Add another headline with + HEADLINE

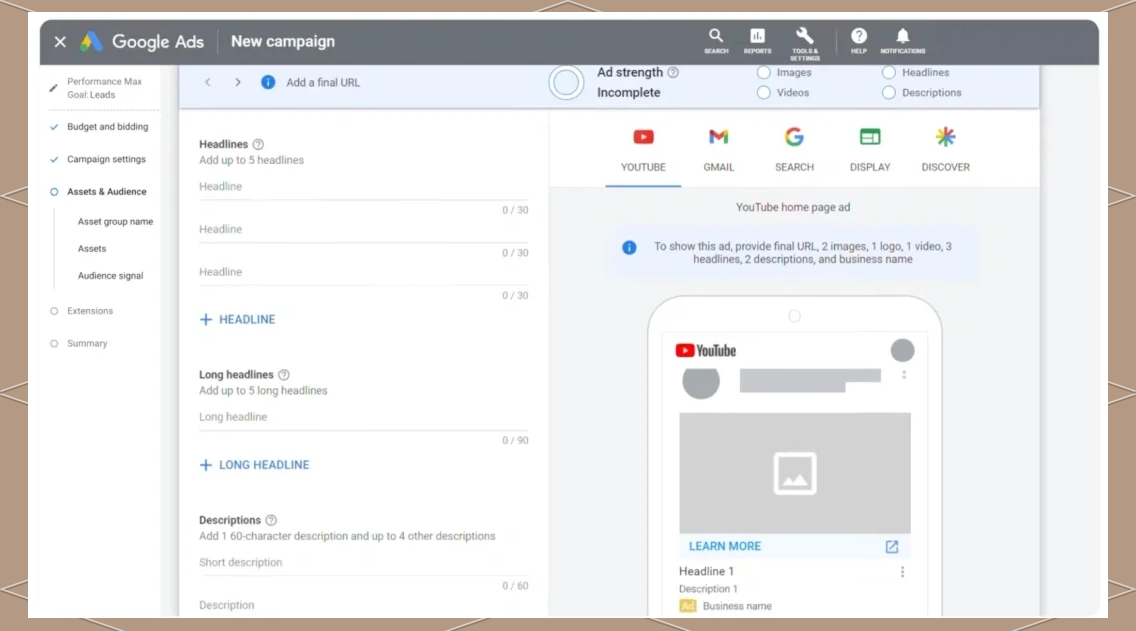238,319
